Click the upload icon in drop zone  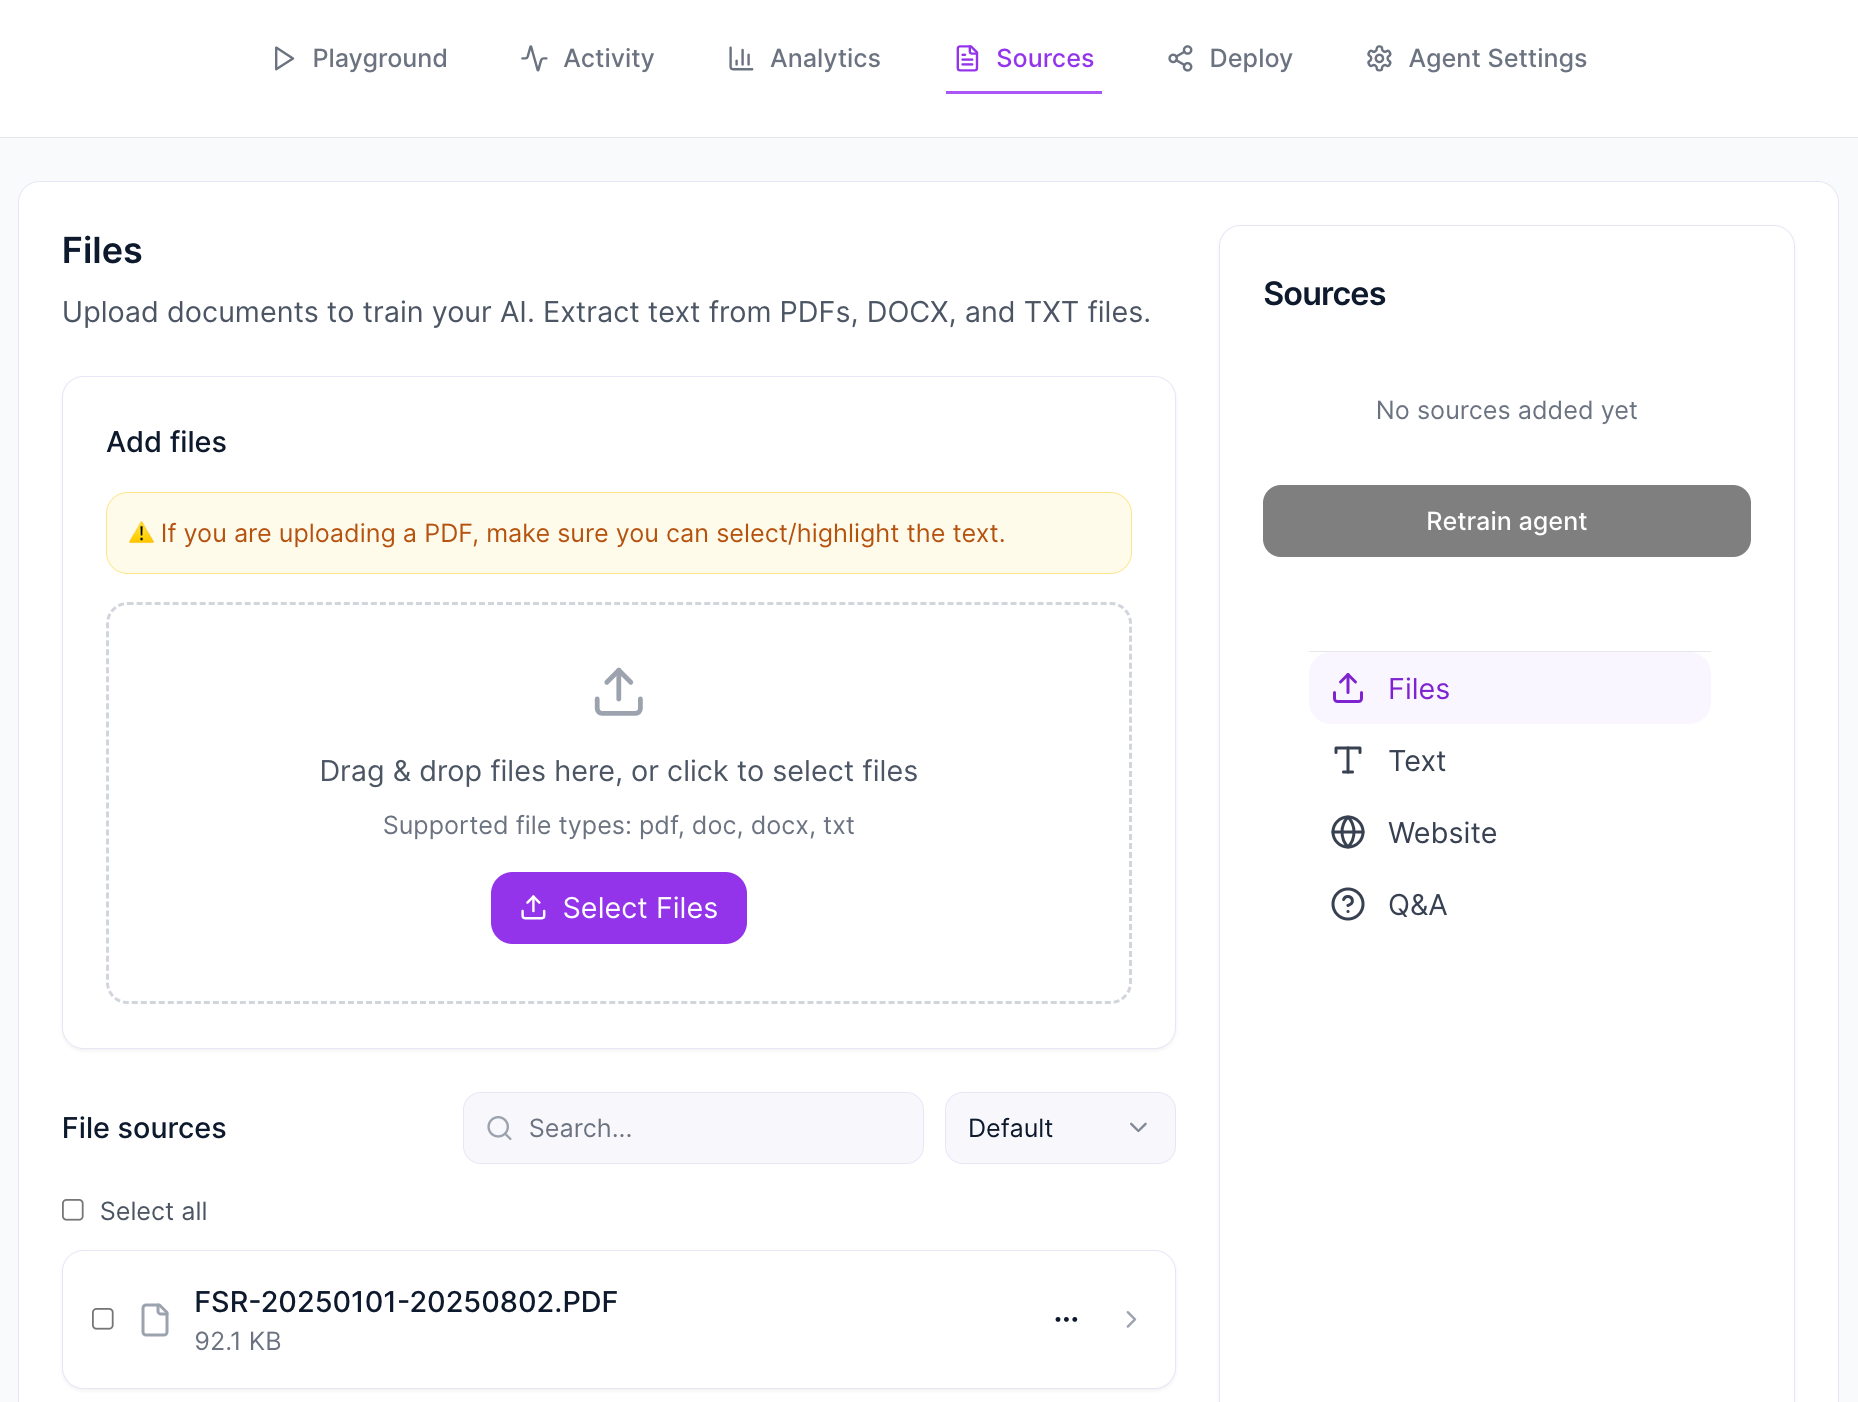619,692
